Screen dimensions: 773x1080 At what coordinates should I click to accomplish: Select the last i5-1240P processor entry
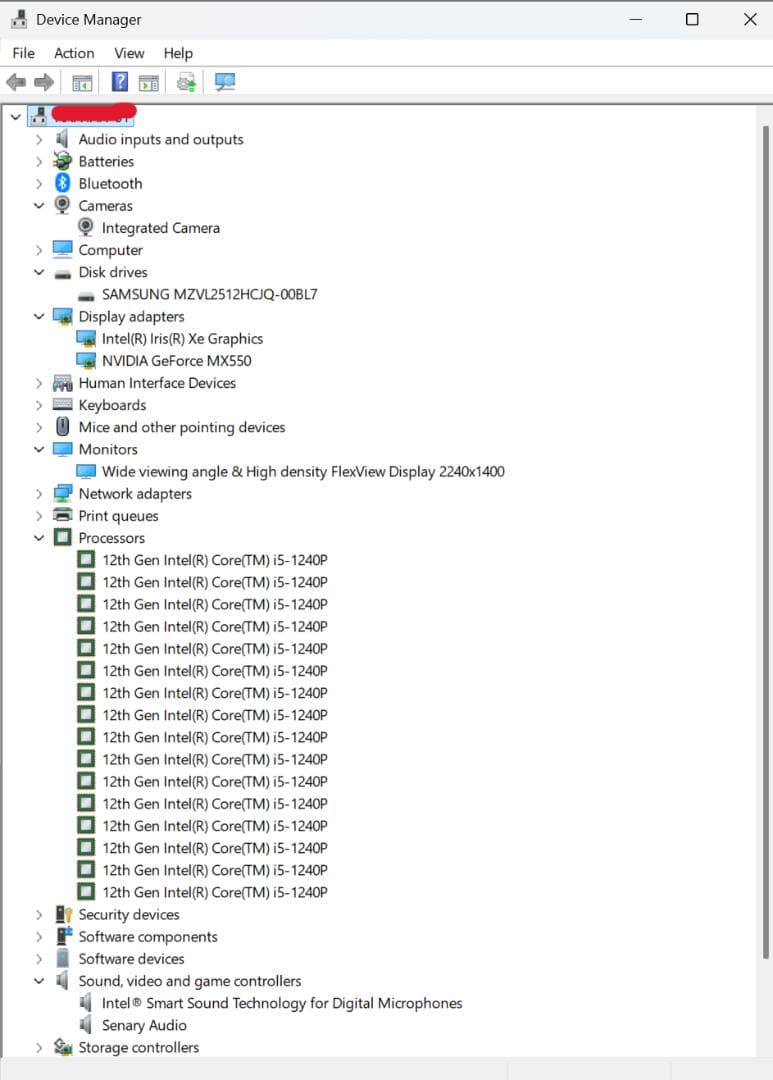[x=214, y=892]
